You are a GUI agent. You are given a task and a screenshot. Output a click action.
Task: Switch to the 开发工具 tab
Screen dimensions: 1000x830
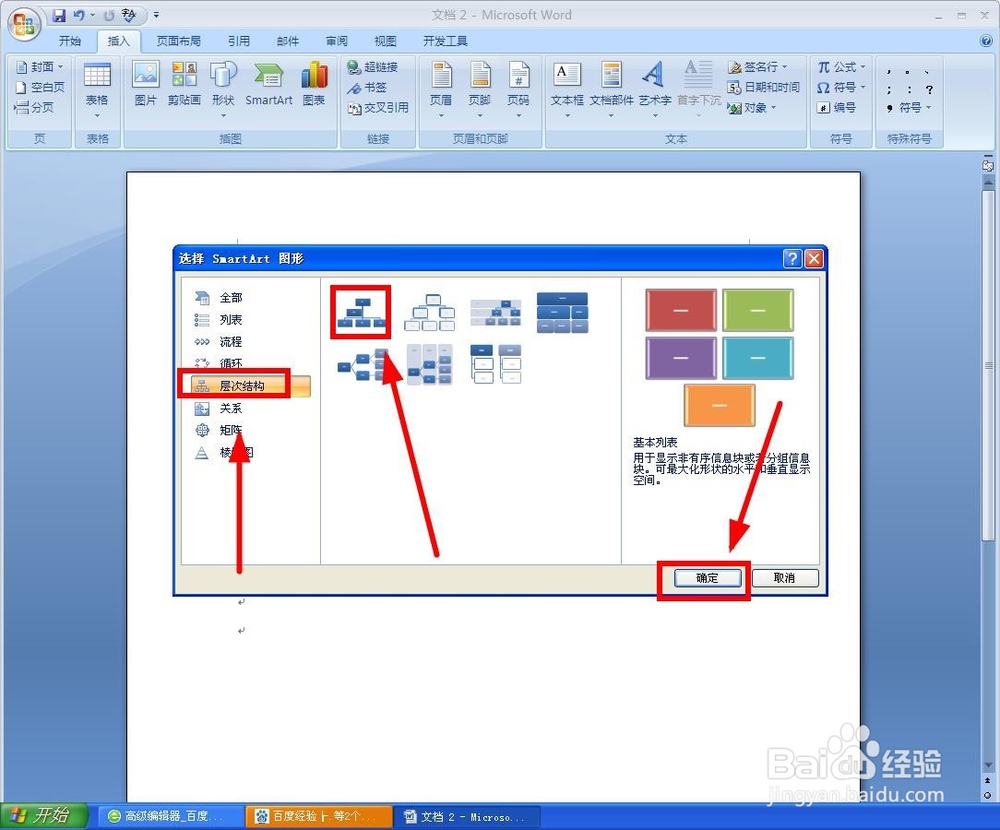445,41
